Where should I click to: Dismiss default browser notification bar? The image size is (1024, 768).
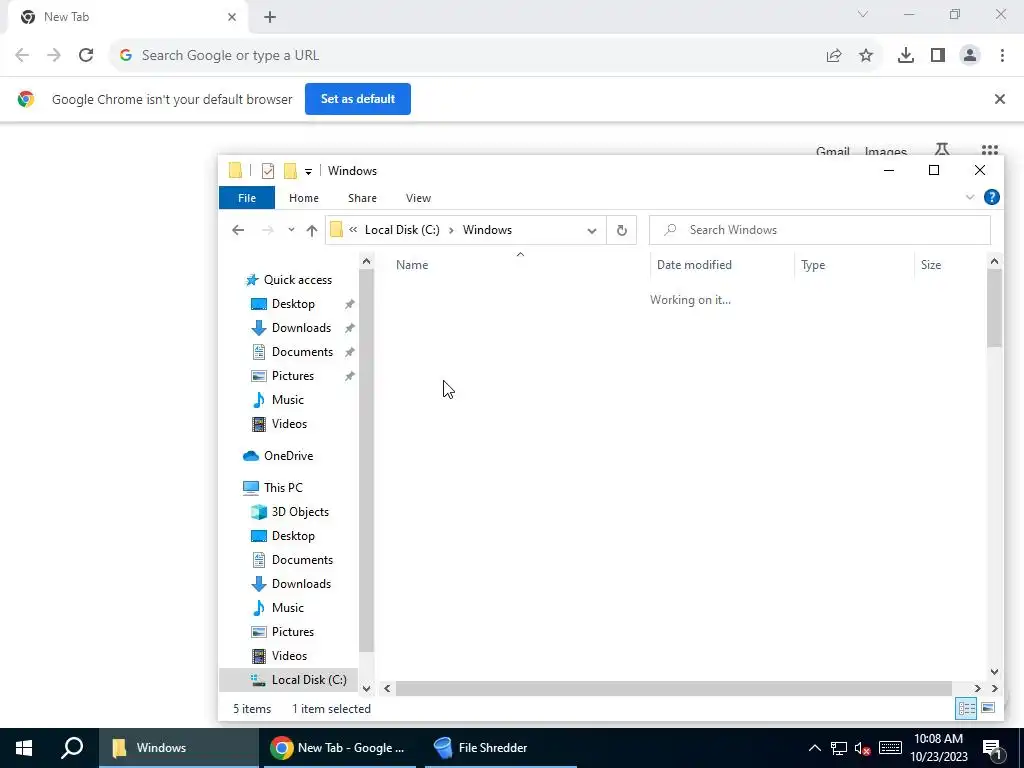coord(1000,99)
